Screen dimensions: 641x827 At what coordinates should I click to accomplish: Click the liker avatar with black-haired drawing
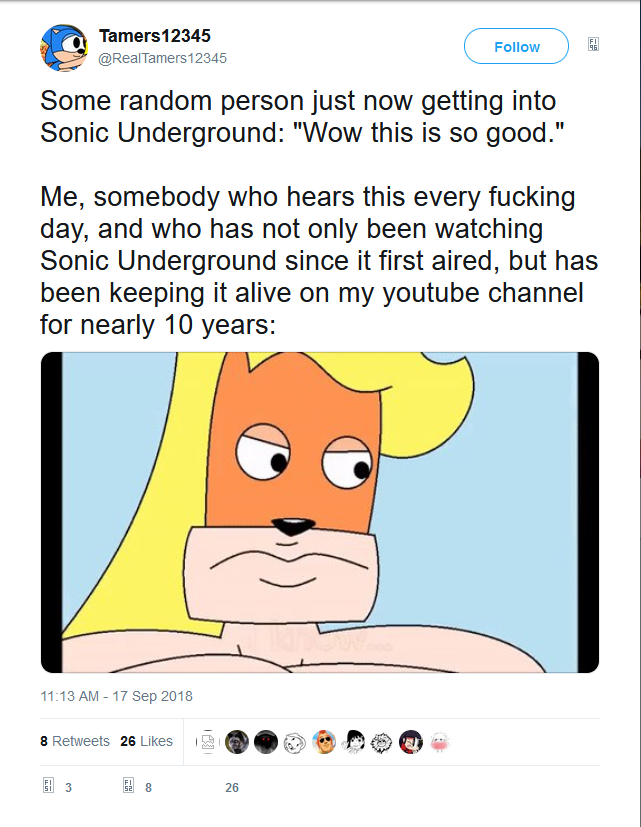click(353, 742)
